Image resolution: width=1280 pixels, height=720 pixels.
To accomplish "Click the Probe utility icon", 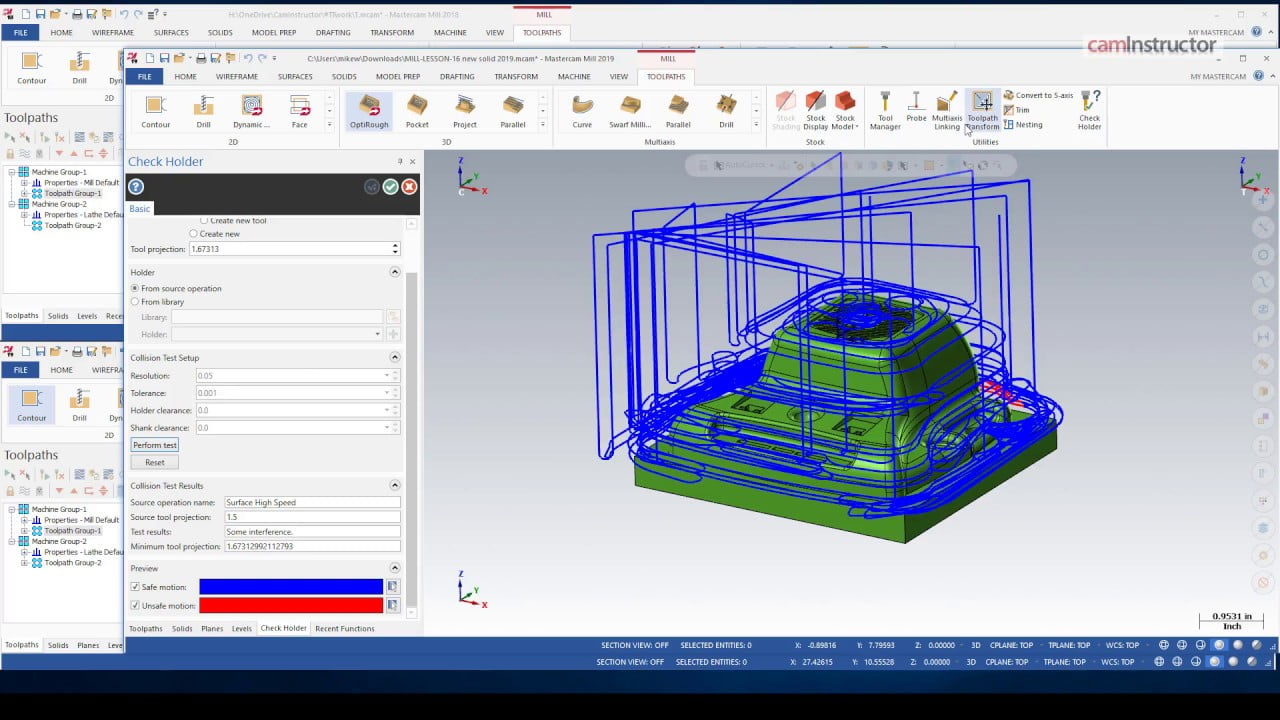I will point(916,107).
